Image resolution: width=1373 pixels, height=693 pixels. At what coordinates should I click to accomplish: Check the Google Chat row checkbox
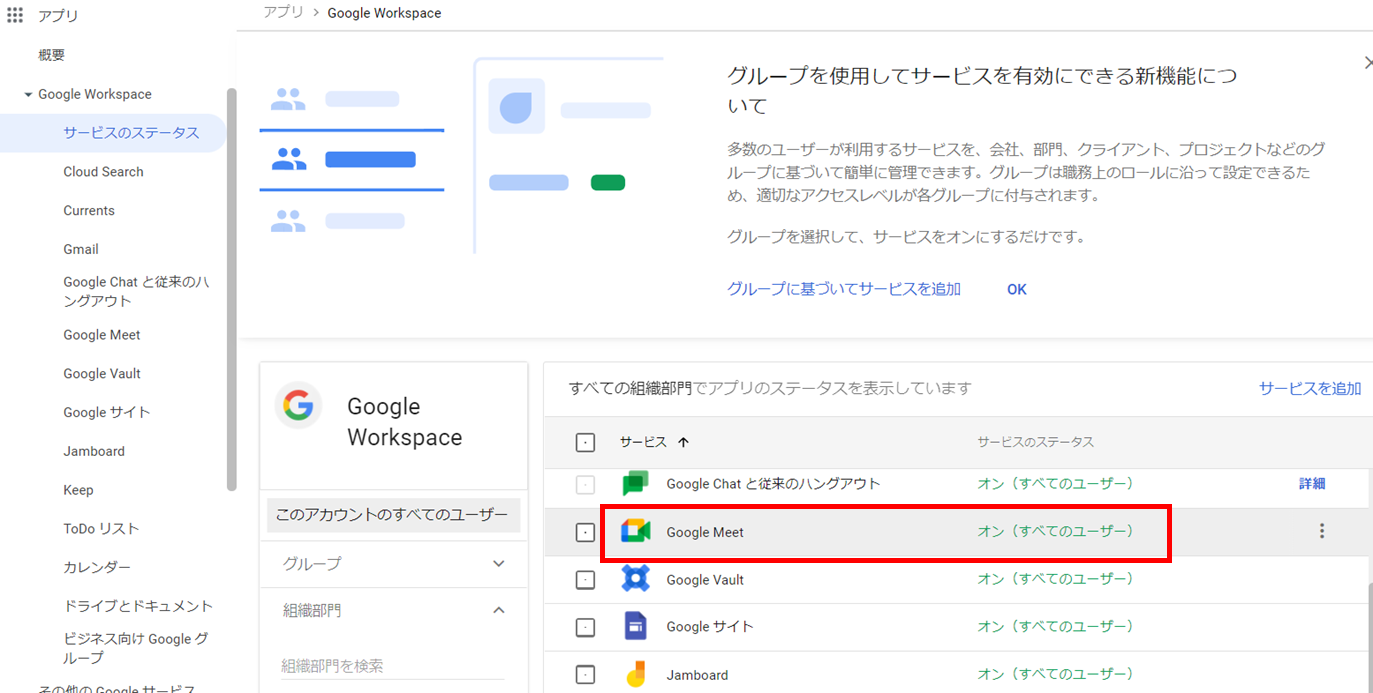pos(586,485)
